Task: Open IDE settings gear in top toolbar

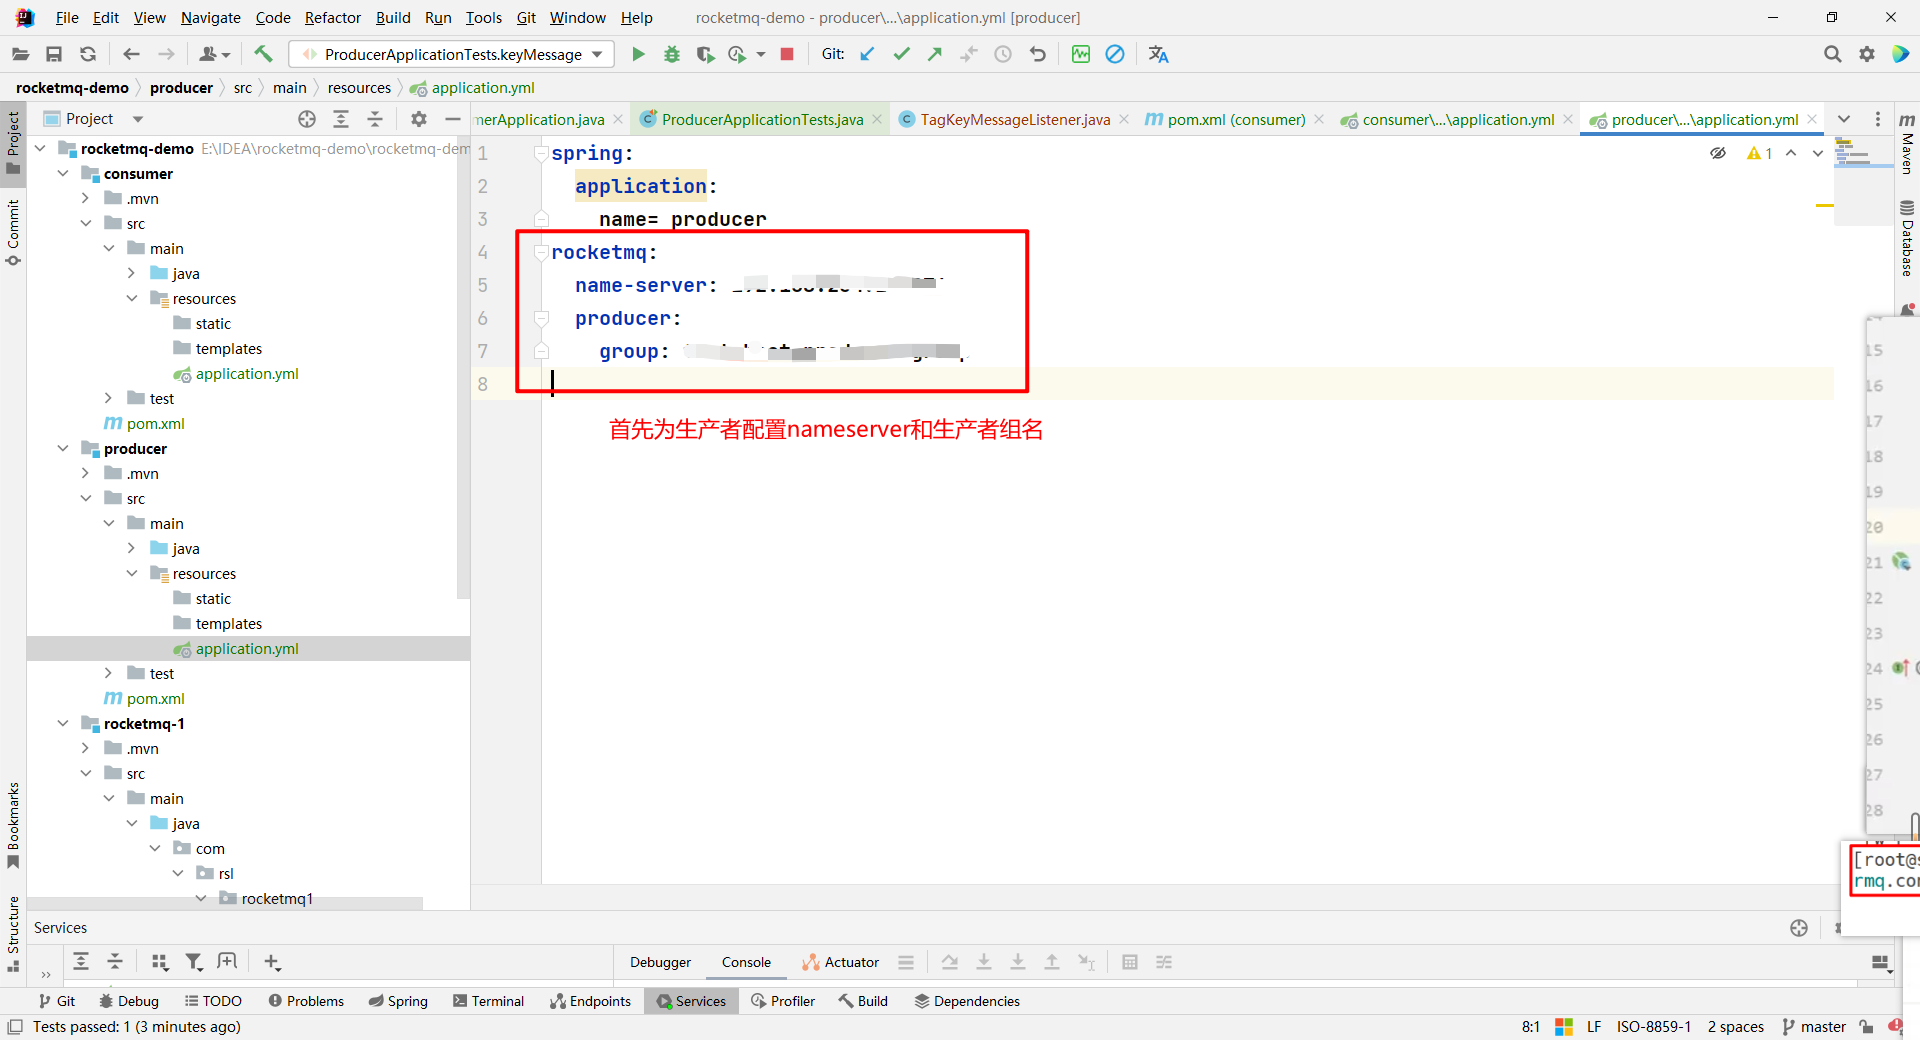Action: coord(1866,54)
